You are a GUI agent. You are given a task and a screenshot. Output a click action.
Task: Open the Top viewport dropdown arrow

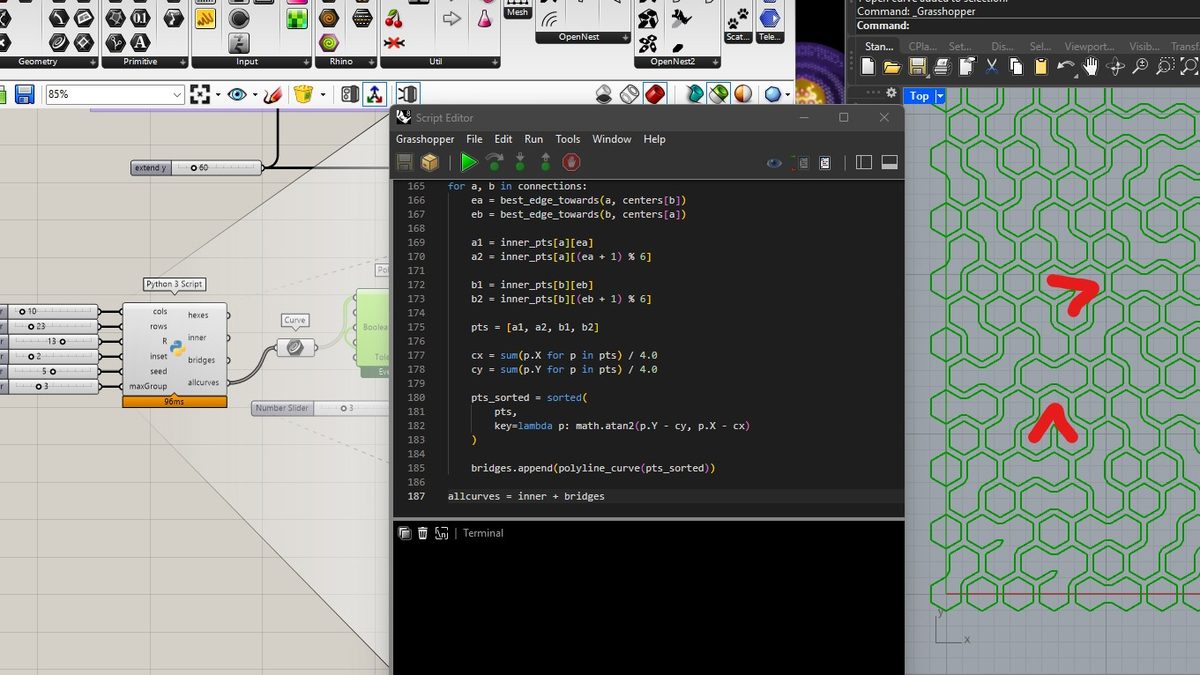(939, 96)
